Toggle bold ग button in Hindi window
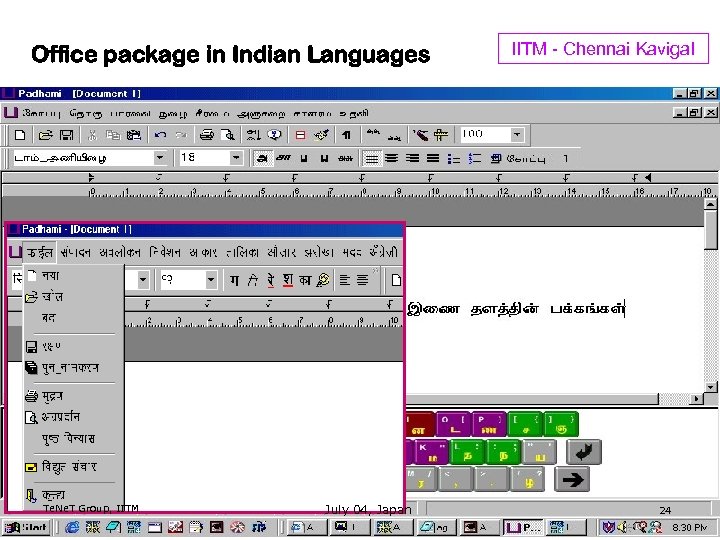Viewport: 720px width, 540px height. click(234, 280)
